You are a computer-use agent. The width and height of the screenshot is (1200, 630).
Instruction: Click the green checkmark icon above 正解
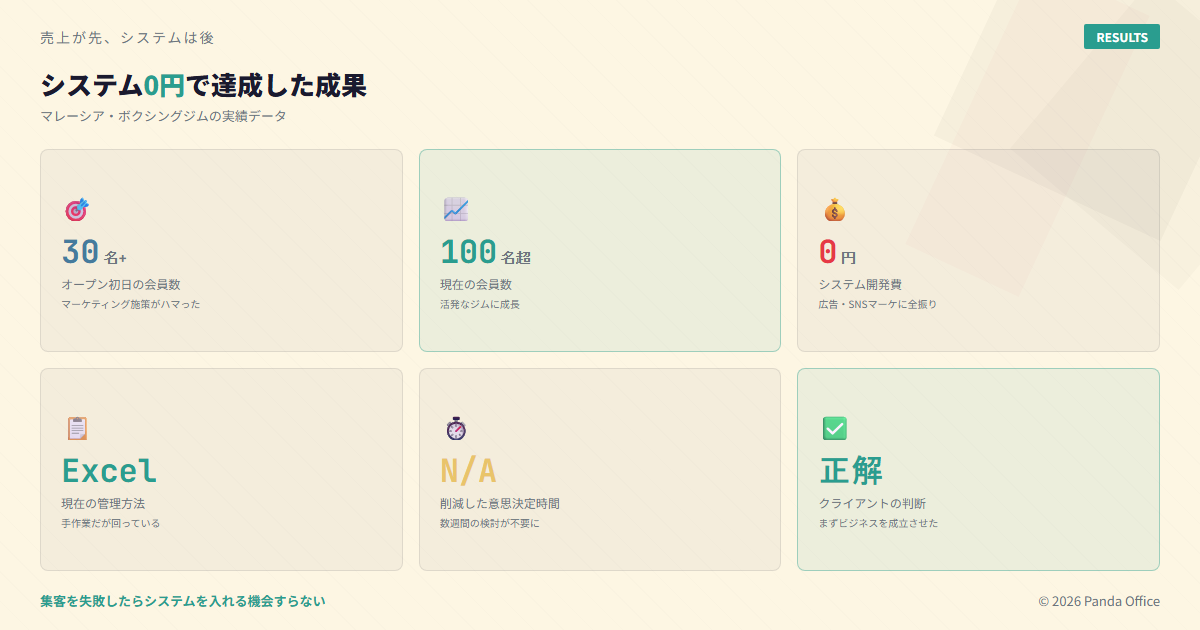[x=834, y=428]
